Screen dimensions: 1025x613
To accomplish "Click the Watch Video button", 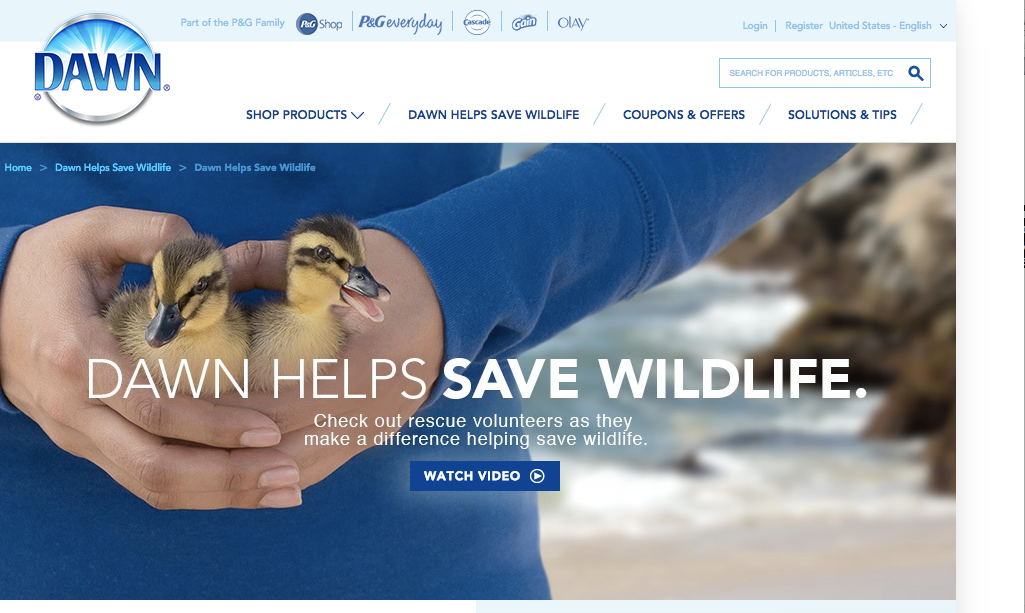I will pyautogui.click(x=484, y=476).
